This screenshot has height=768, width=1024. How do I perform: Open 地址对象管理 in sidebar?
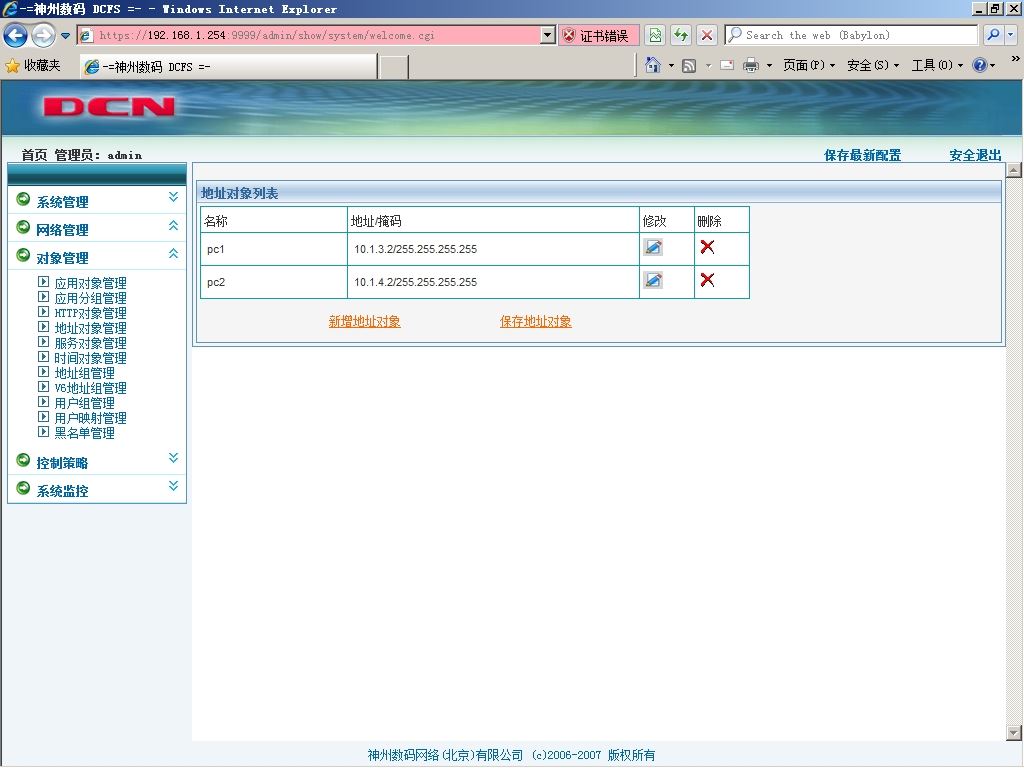(x=90, y=328)
